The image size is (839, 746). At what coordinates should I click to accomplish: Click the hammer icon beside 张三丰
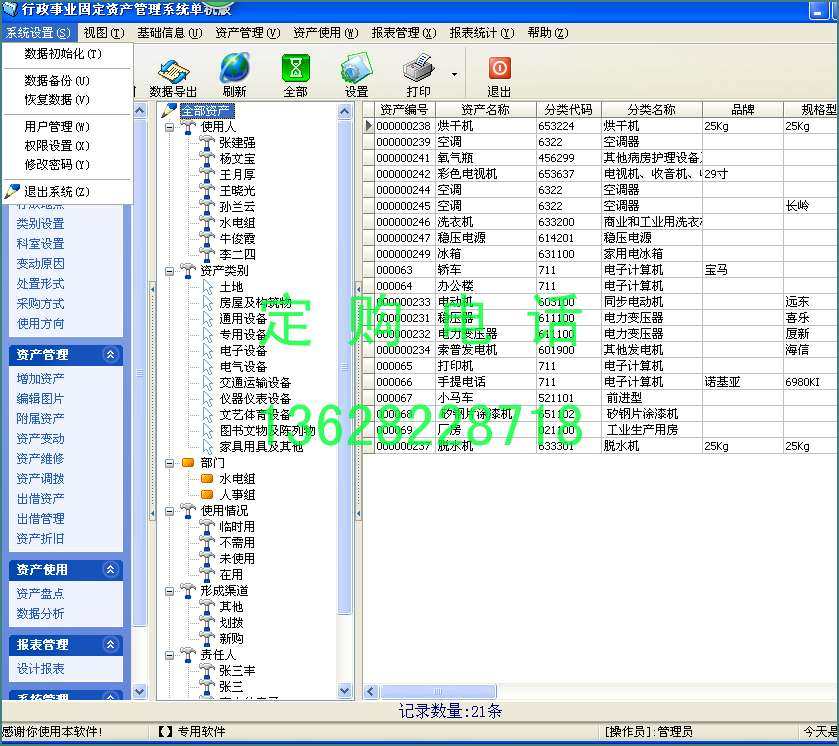tap(207, 670)
